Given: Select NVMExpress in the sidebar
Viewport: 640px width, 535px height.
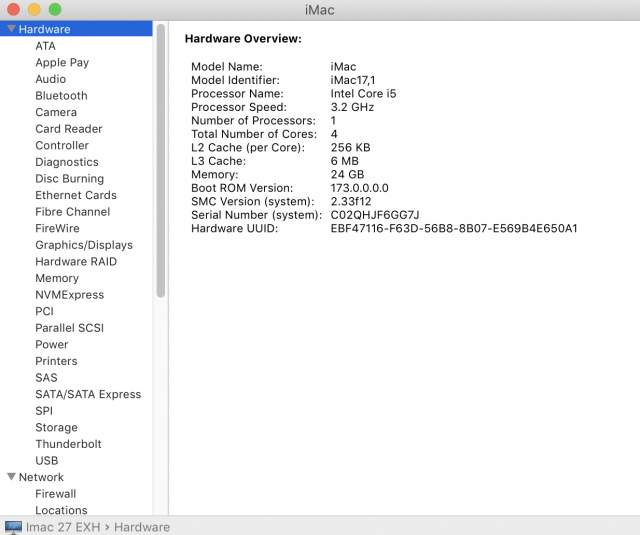Looking at the screenshot, I should click(x=69, y=295).
